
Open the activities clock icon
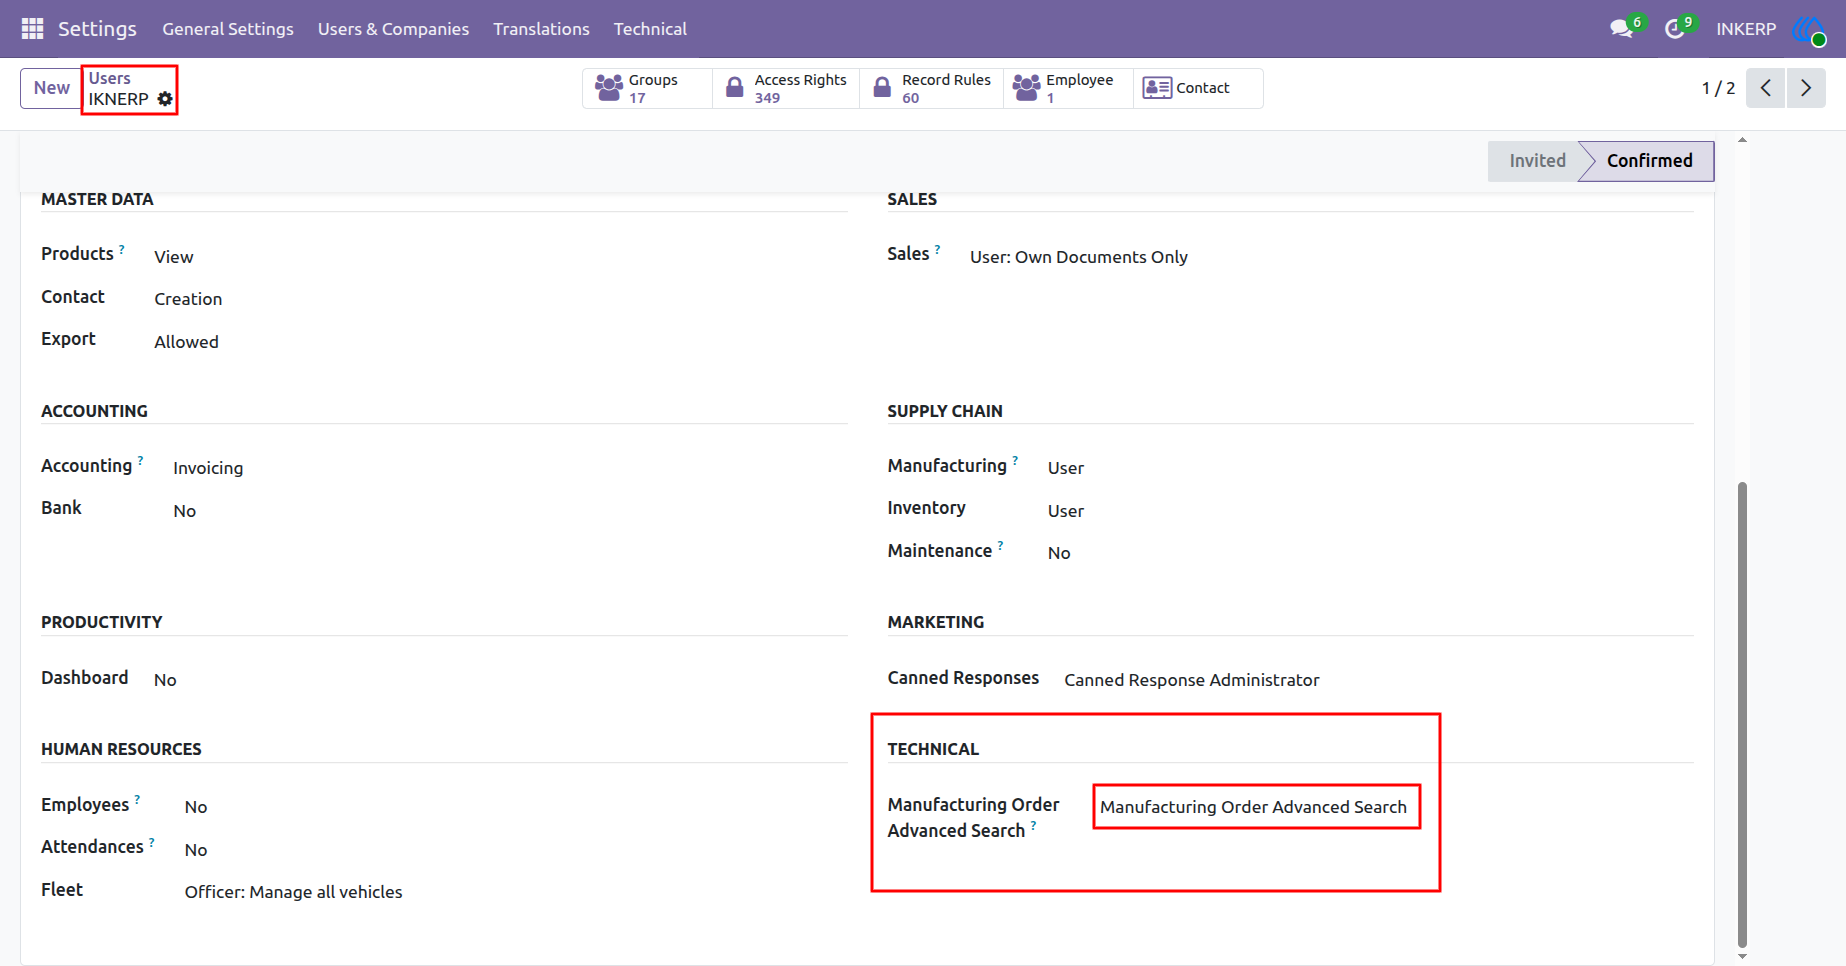tap(1674, 29)
